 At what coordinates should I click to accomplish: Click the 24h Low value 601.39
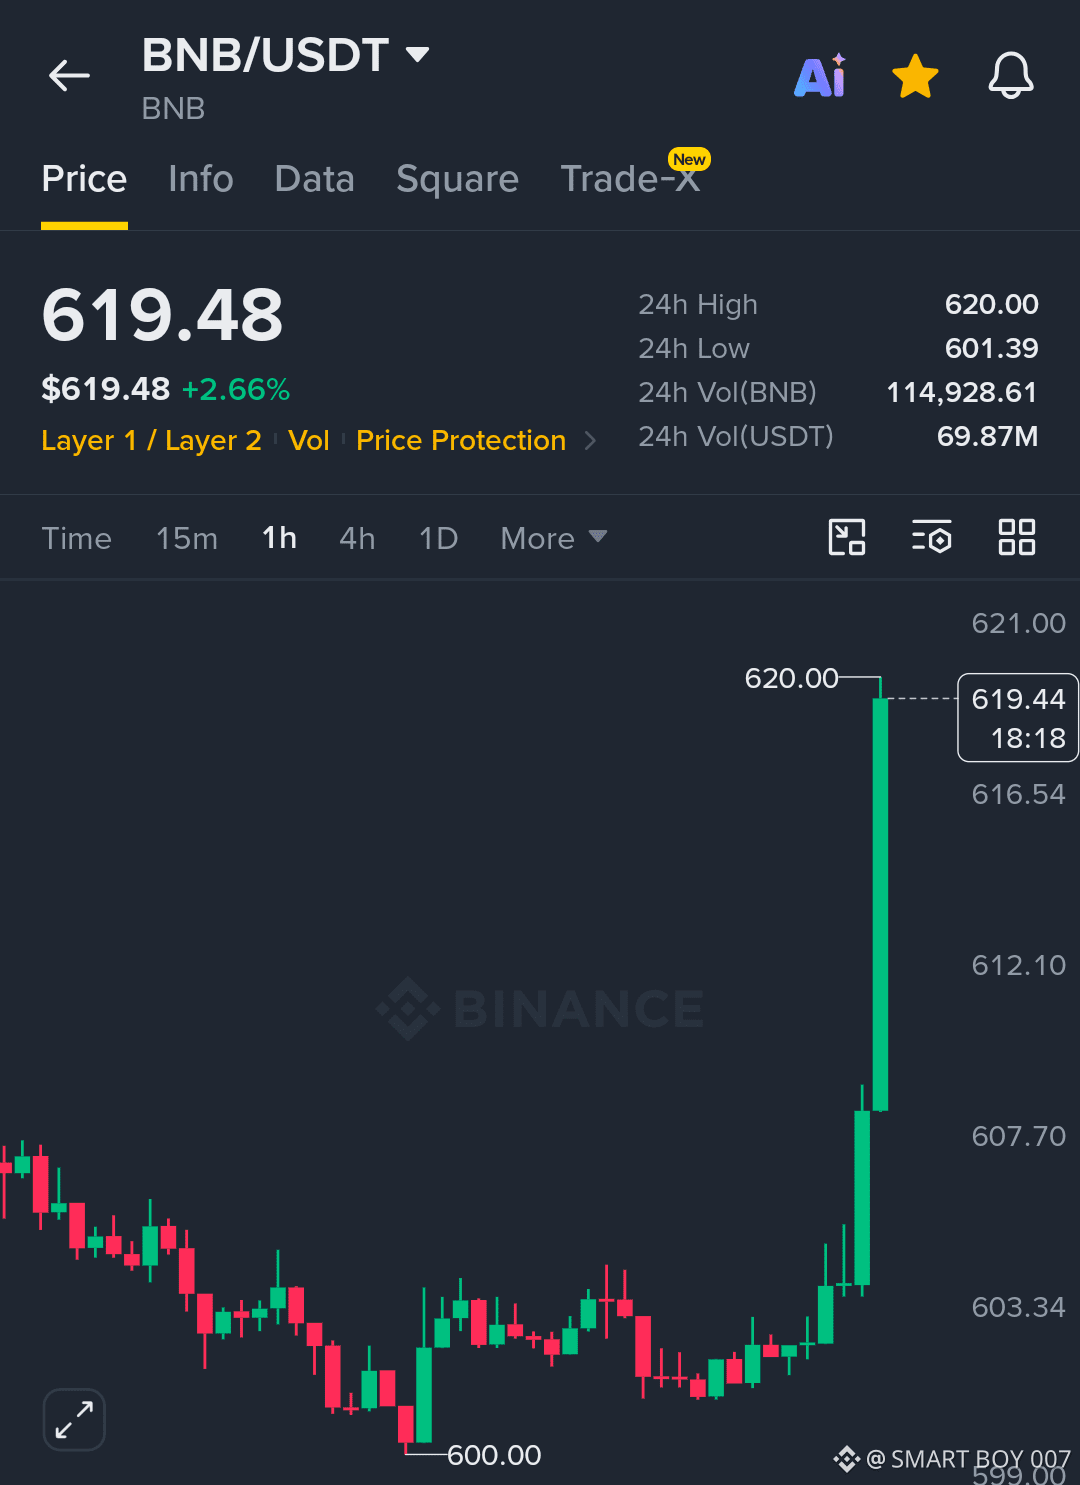[992, 348]
